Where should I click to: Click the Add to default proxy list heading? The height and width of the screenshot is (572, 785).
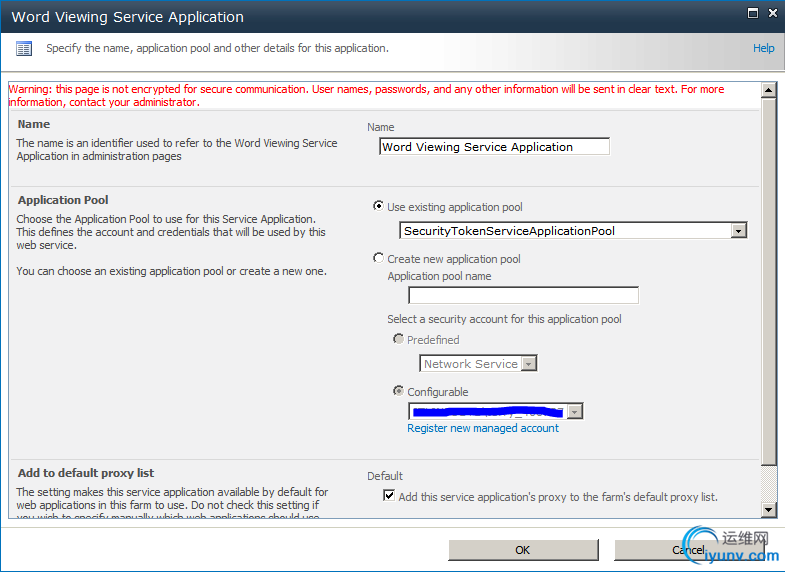[86, 473]
